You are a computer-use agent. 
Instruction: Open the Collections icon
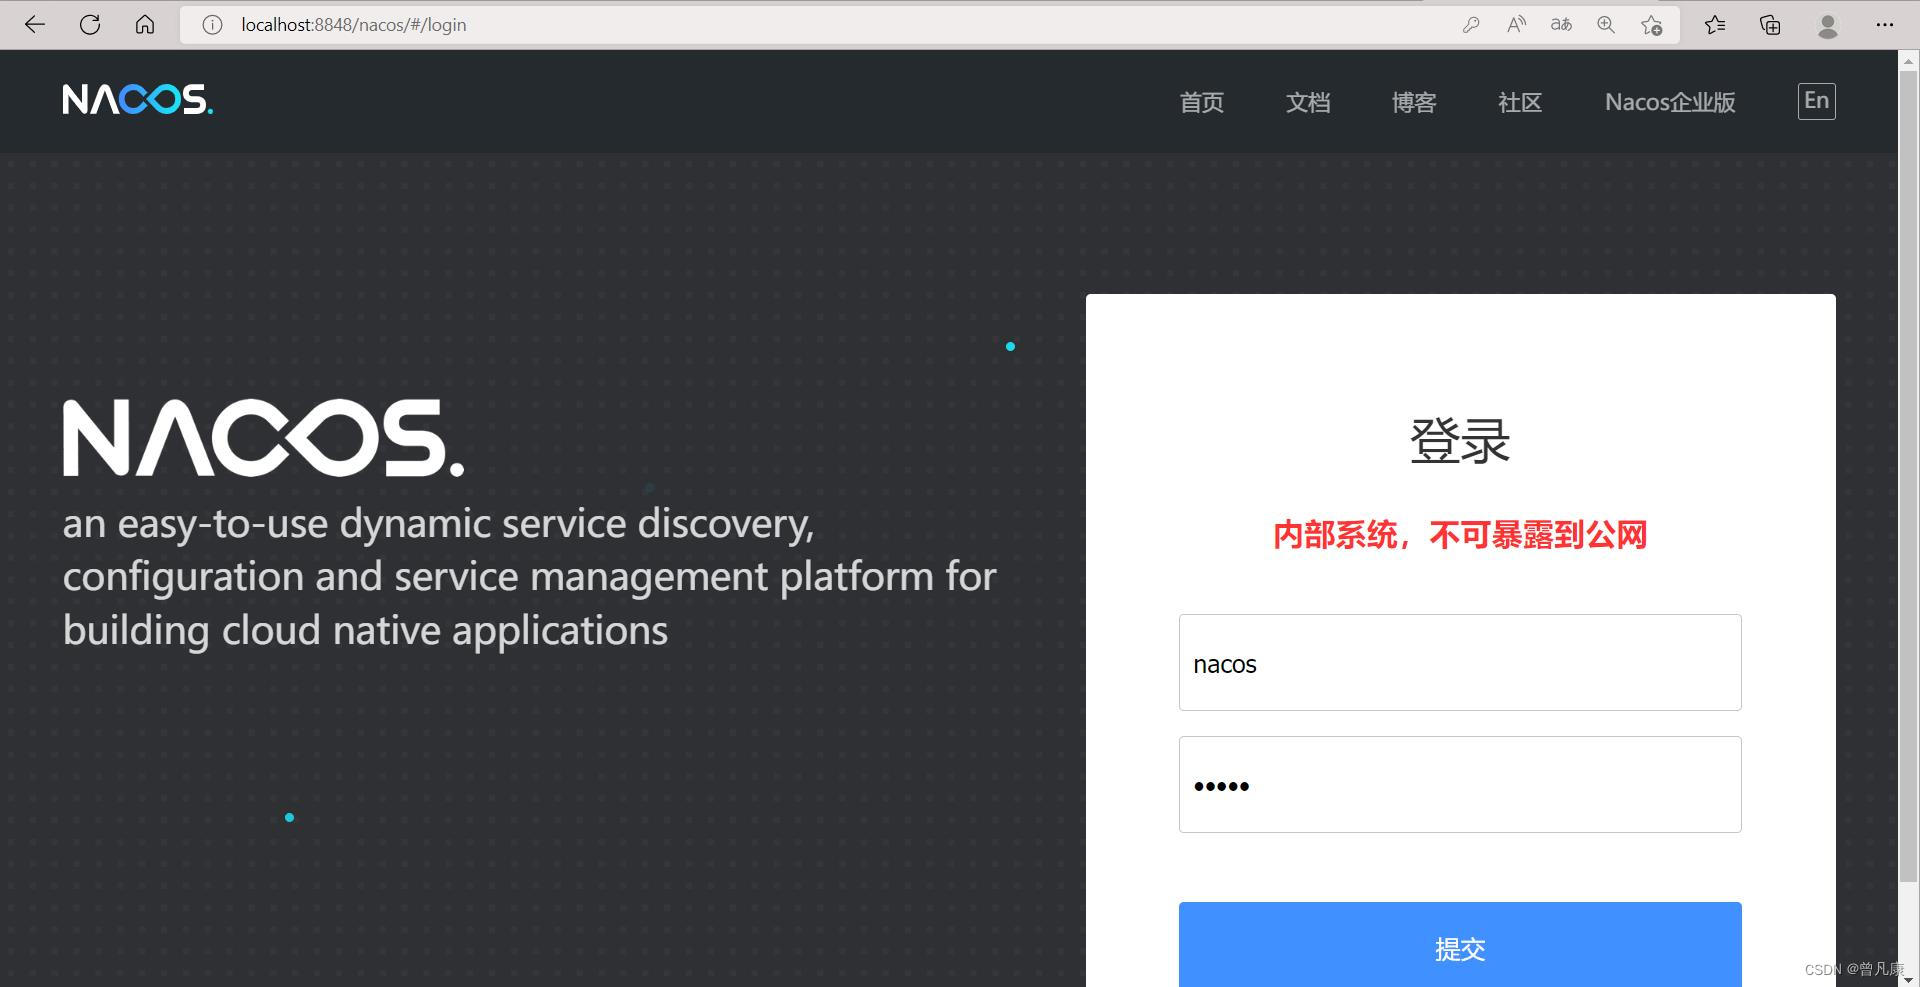pyautogui.click(x=1769, y=24)
